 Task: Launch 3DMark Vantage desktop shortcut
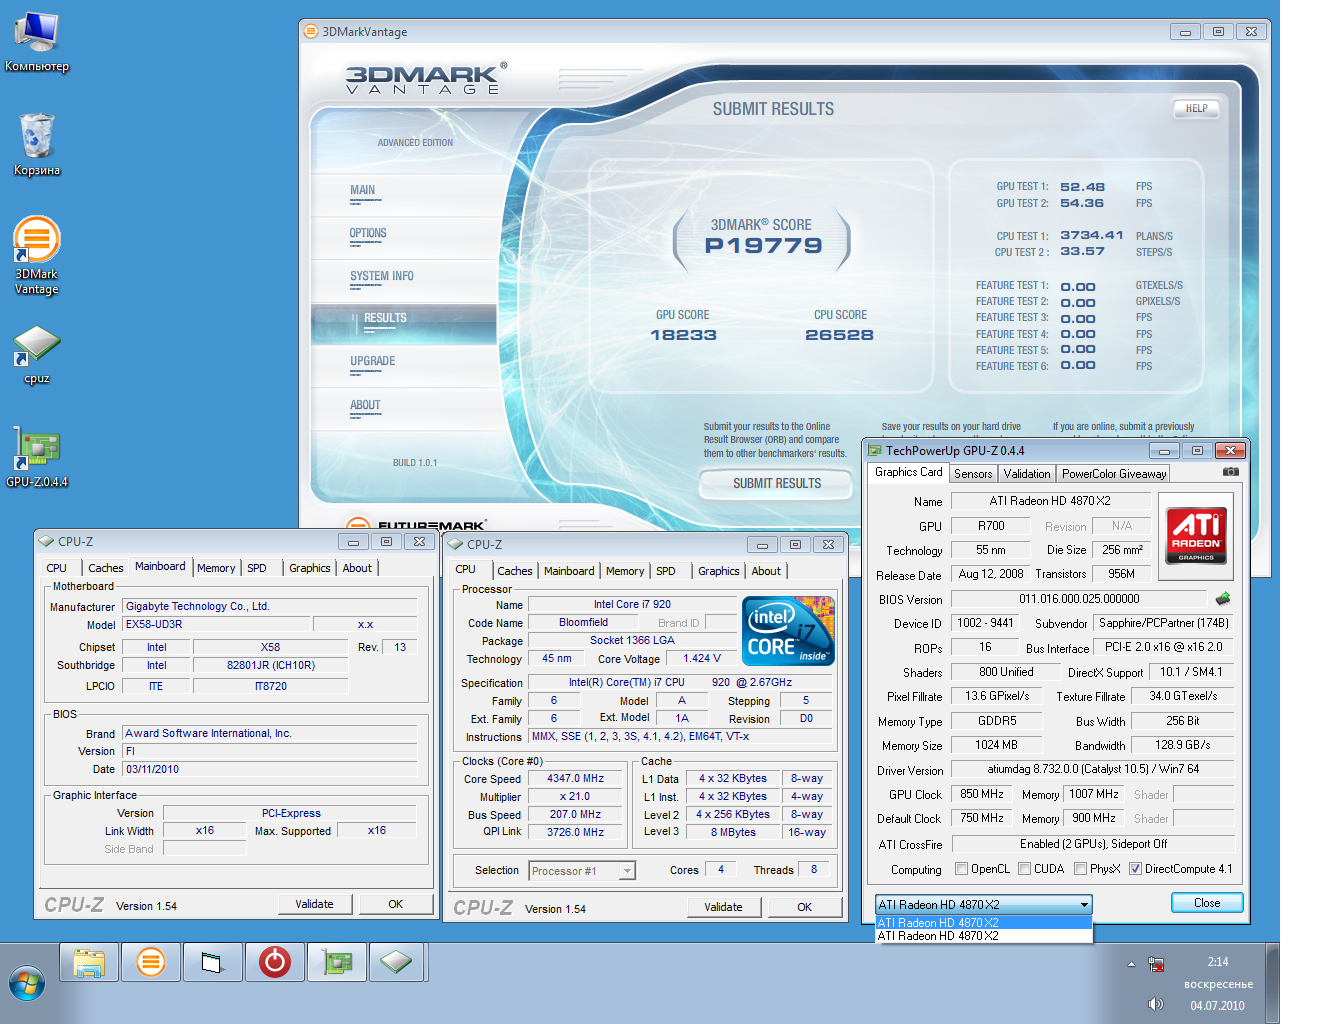tap(37, 256)
